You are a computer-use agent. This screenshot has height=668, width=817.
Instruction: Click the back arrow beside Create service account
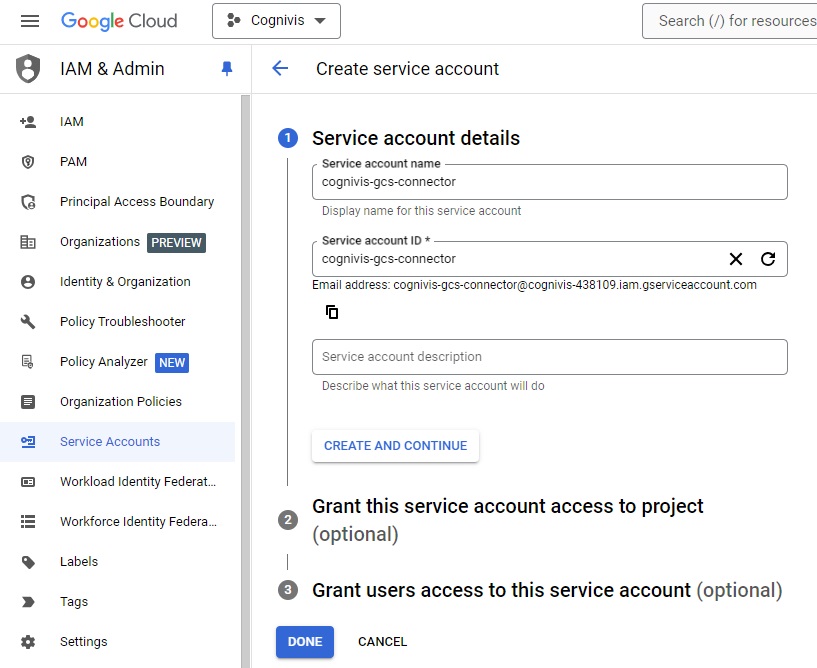point(280,69)
